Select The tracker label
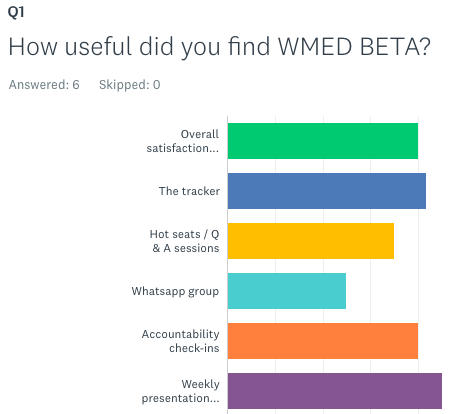 (189, 191)
